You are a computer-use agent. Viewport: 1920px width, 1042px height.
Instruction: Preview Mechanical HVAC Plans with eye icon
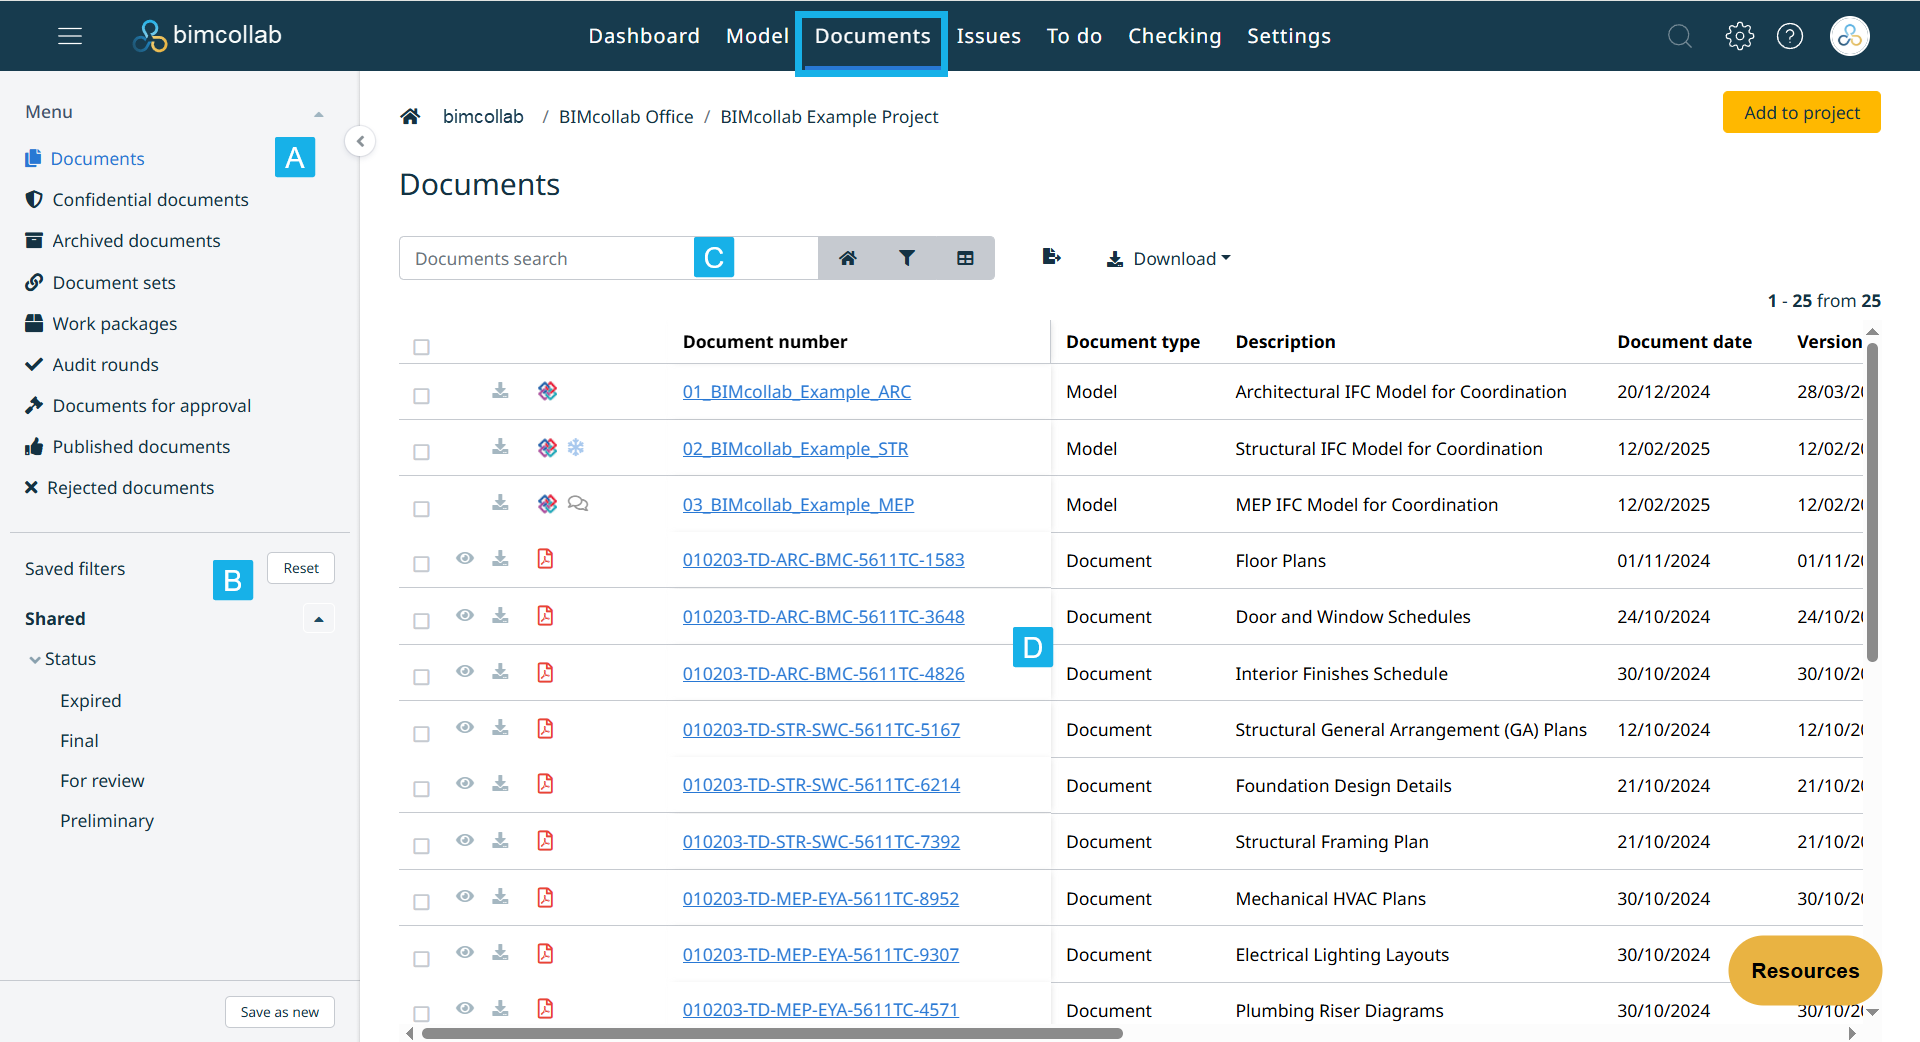pyautogui.click(x=465, y=896)
